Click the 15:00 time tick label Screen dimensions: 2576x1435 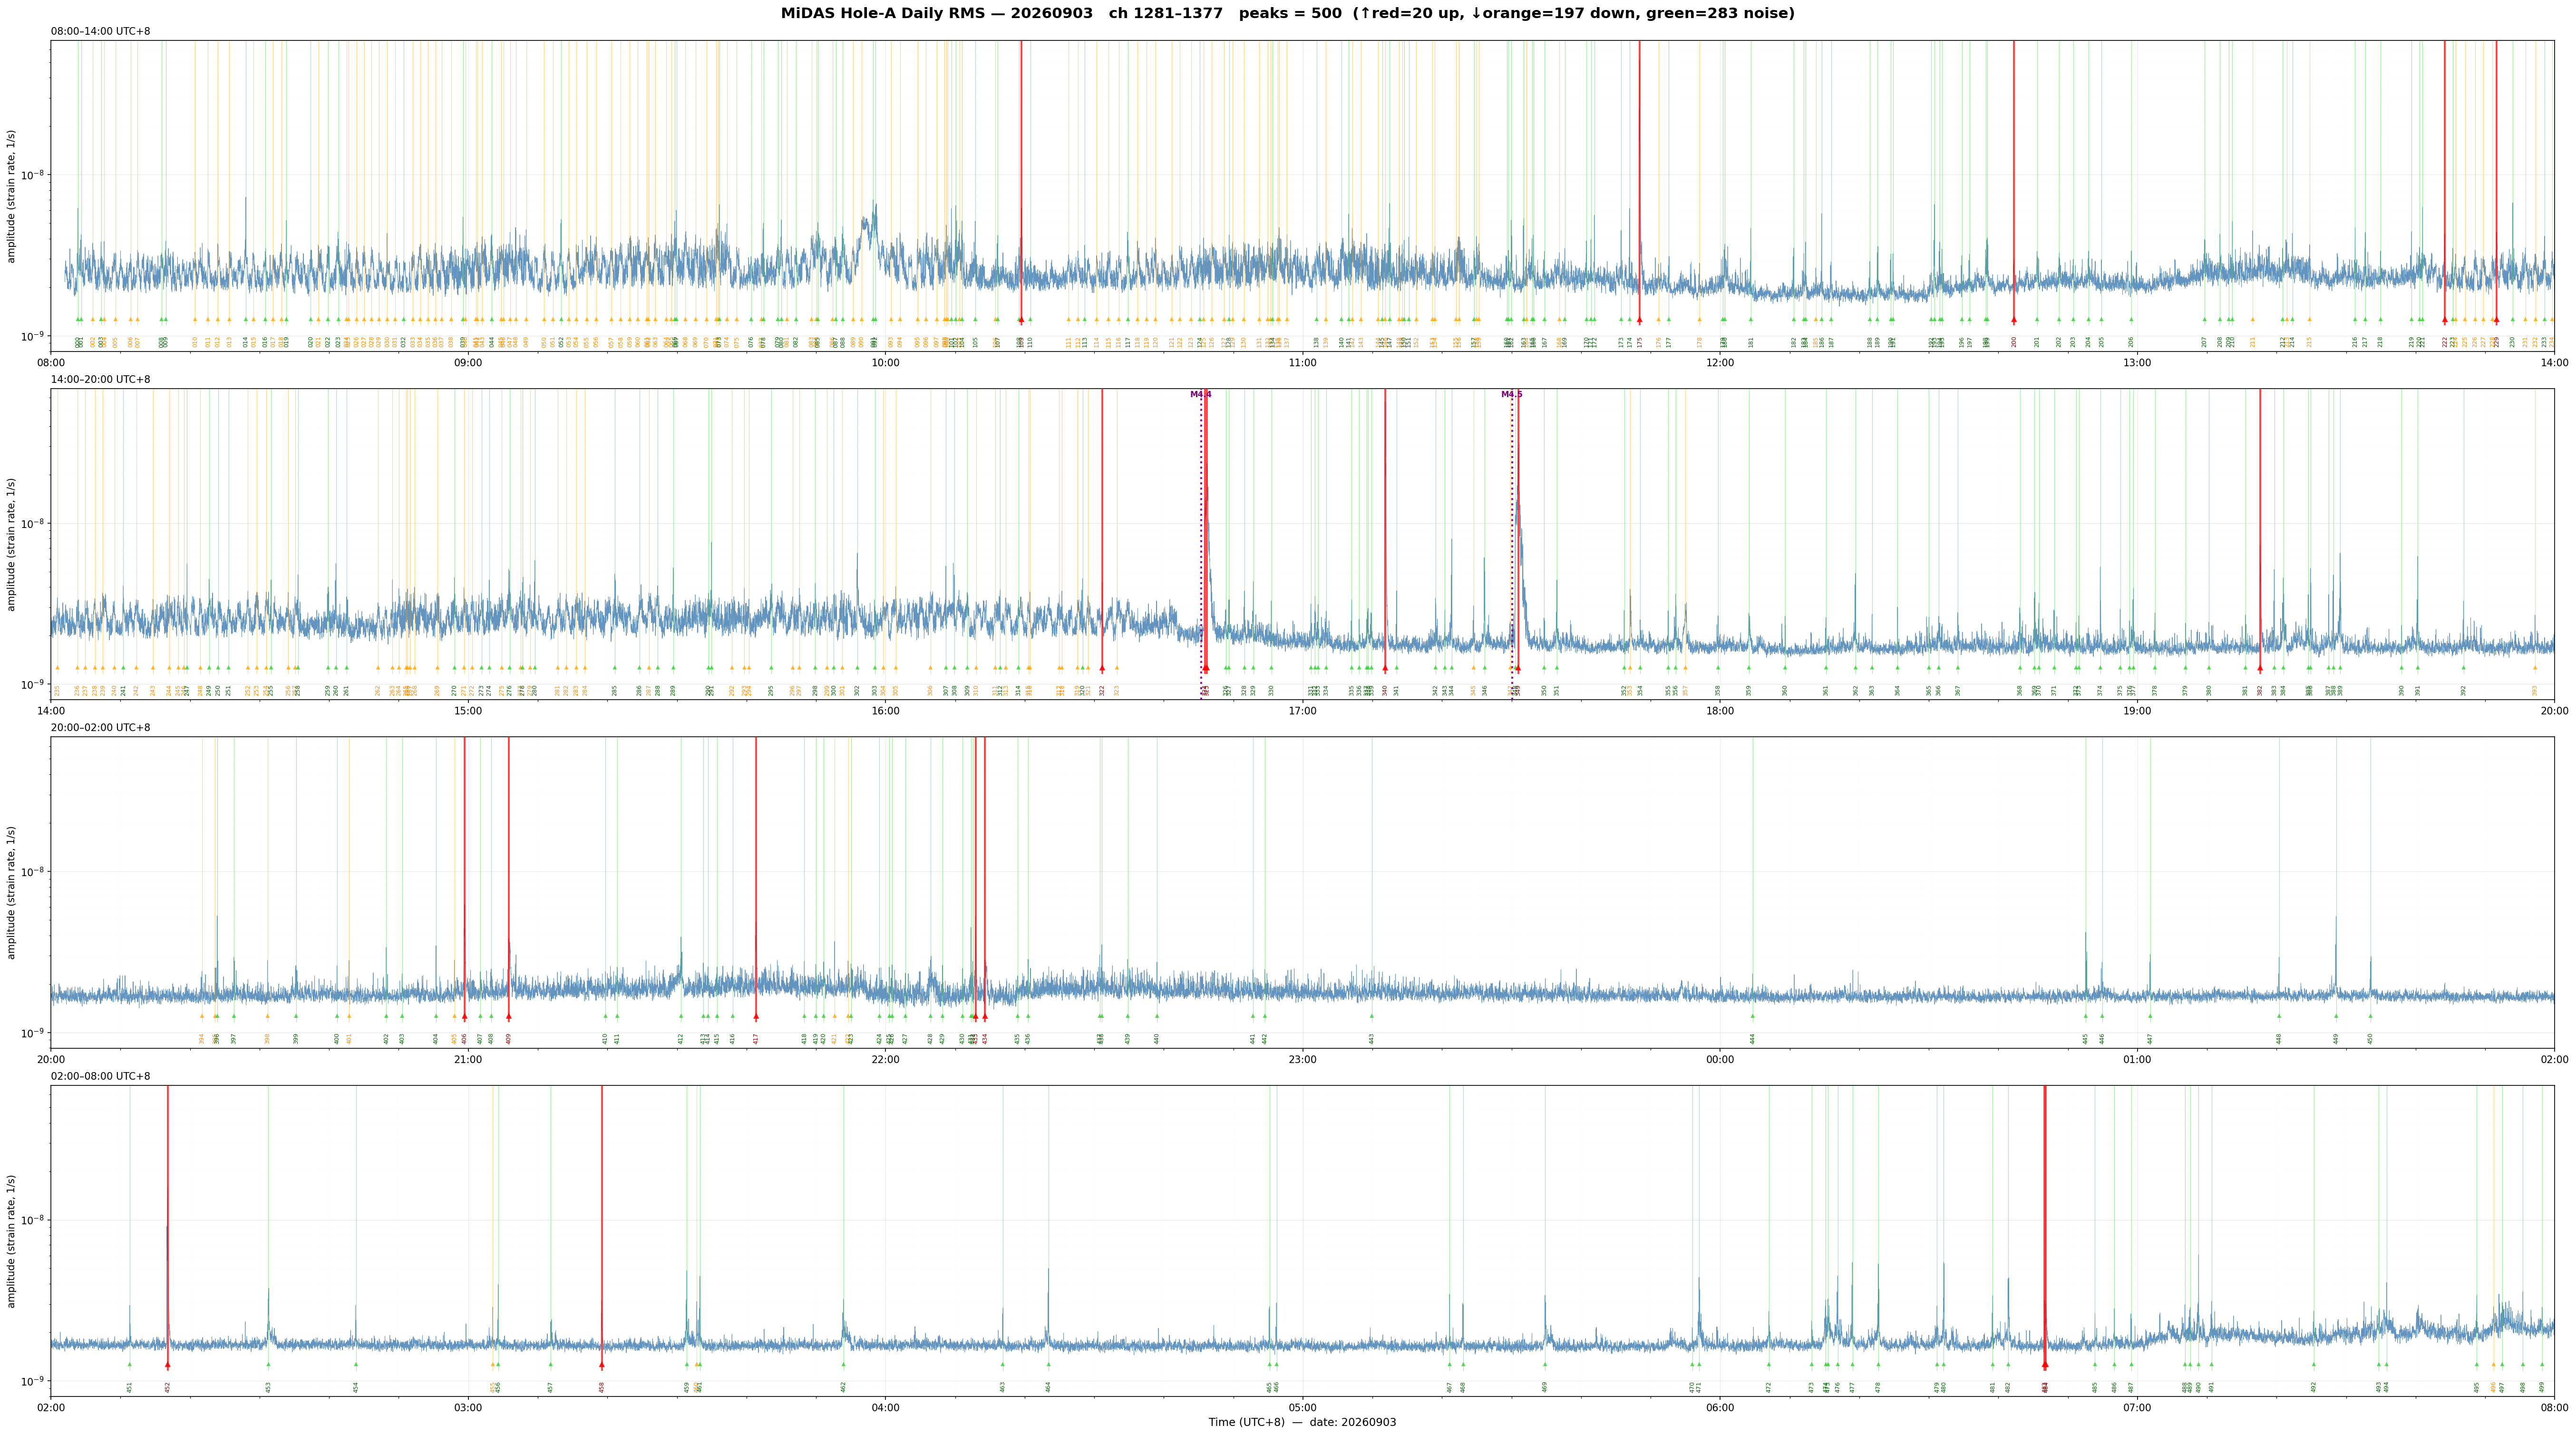click(x=468, y=711)
